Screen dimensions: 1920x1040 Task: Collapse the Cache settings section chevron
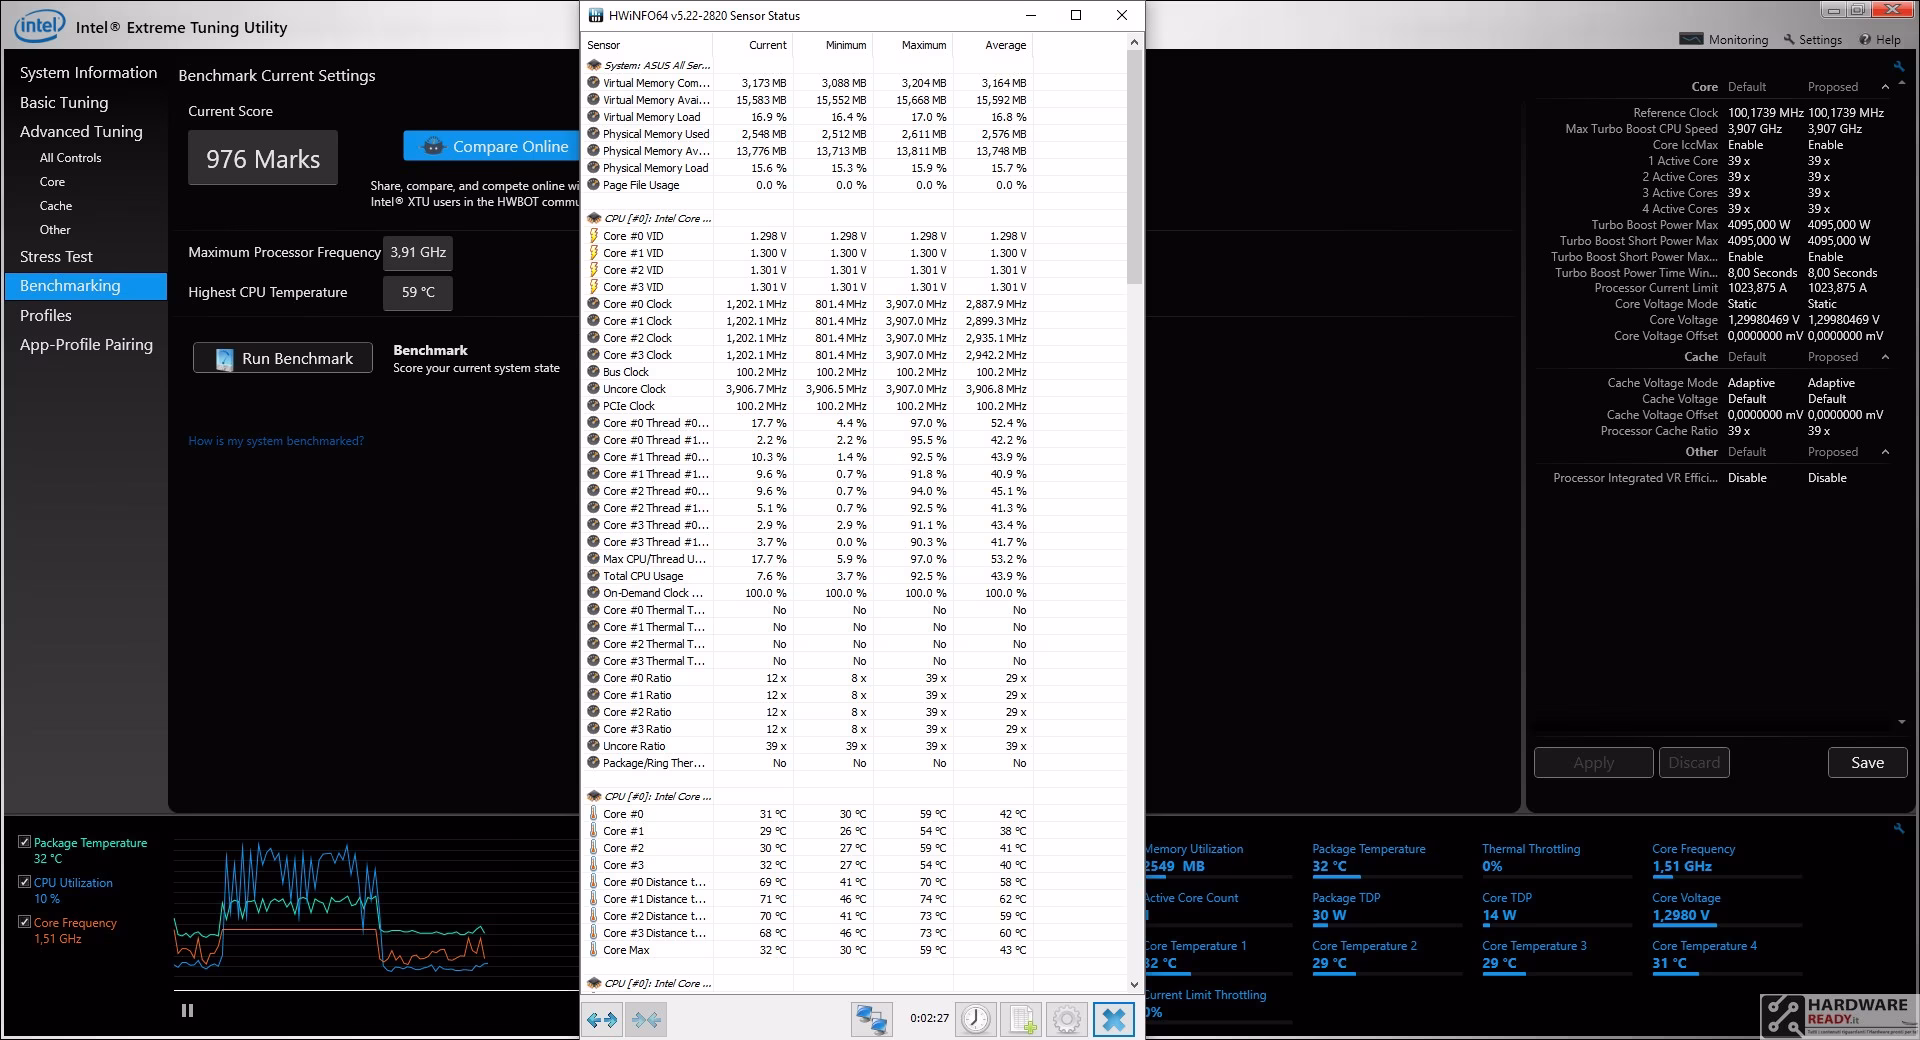1885,357
